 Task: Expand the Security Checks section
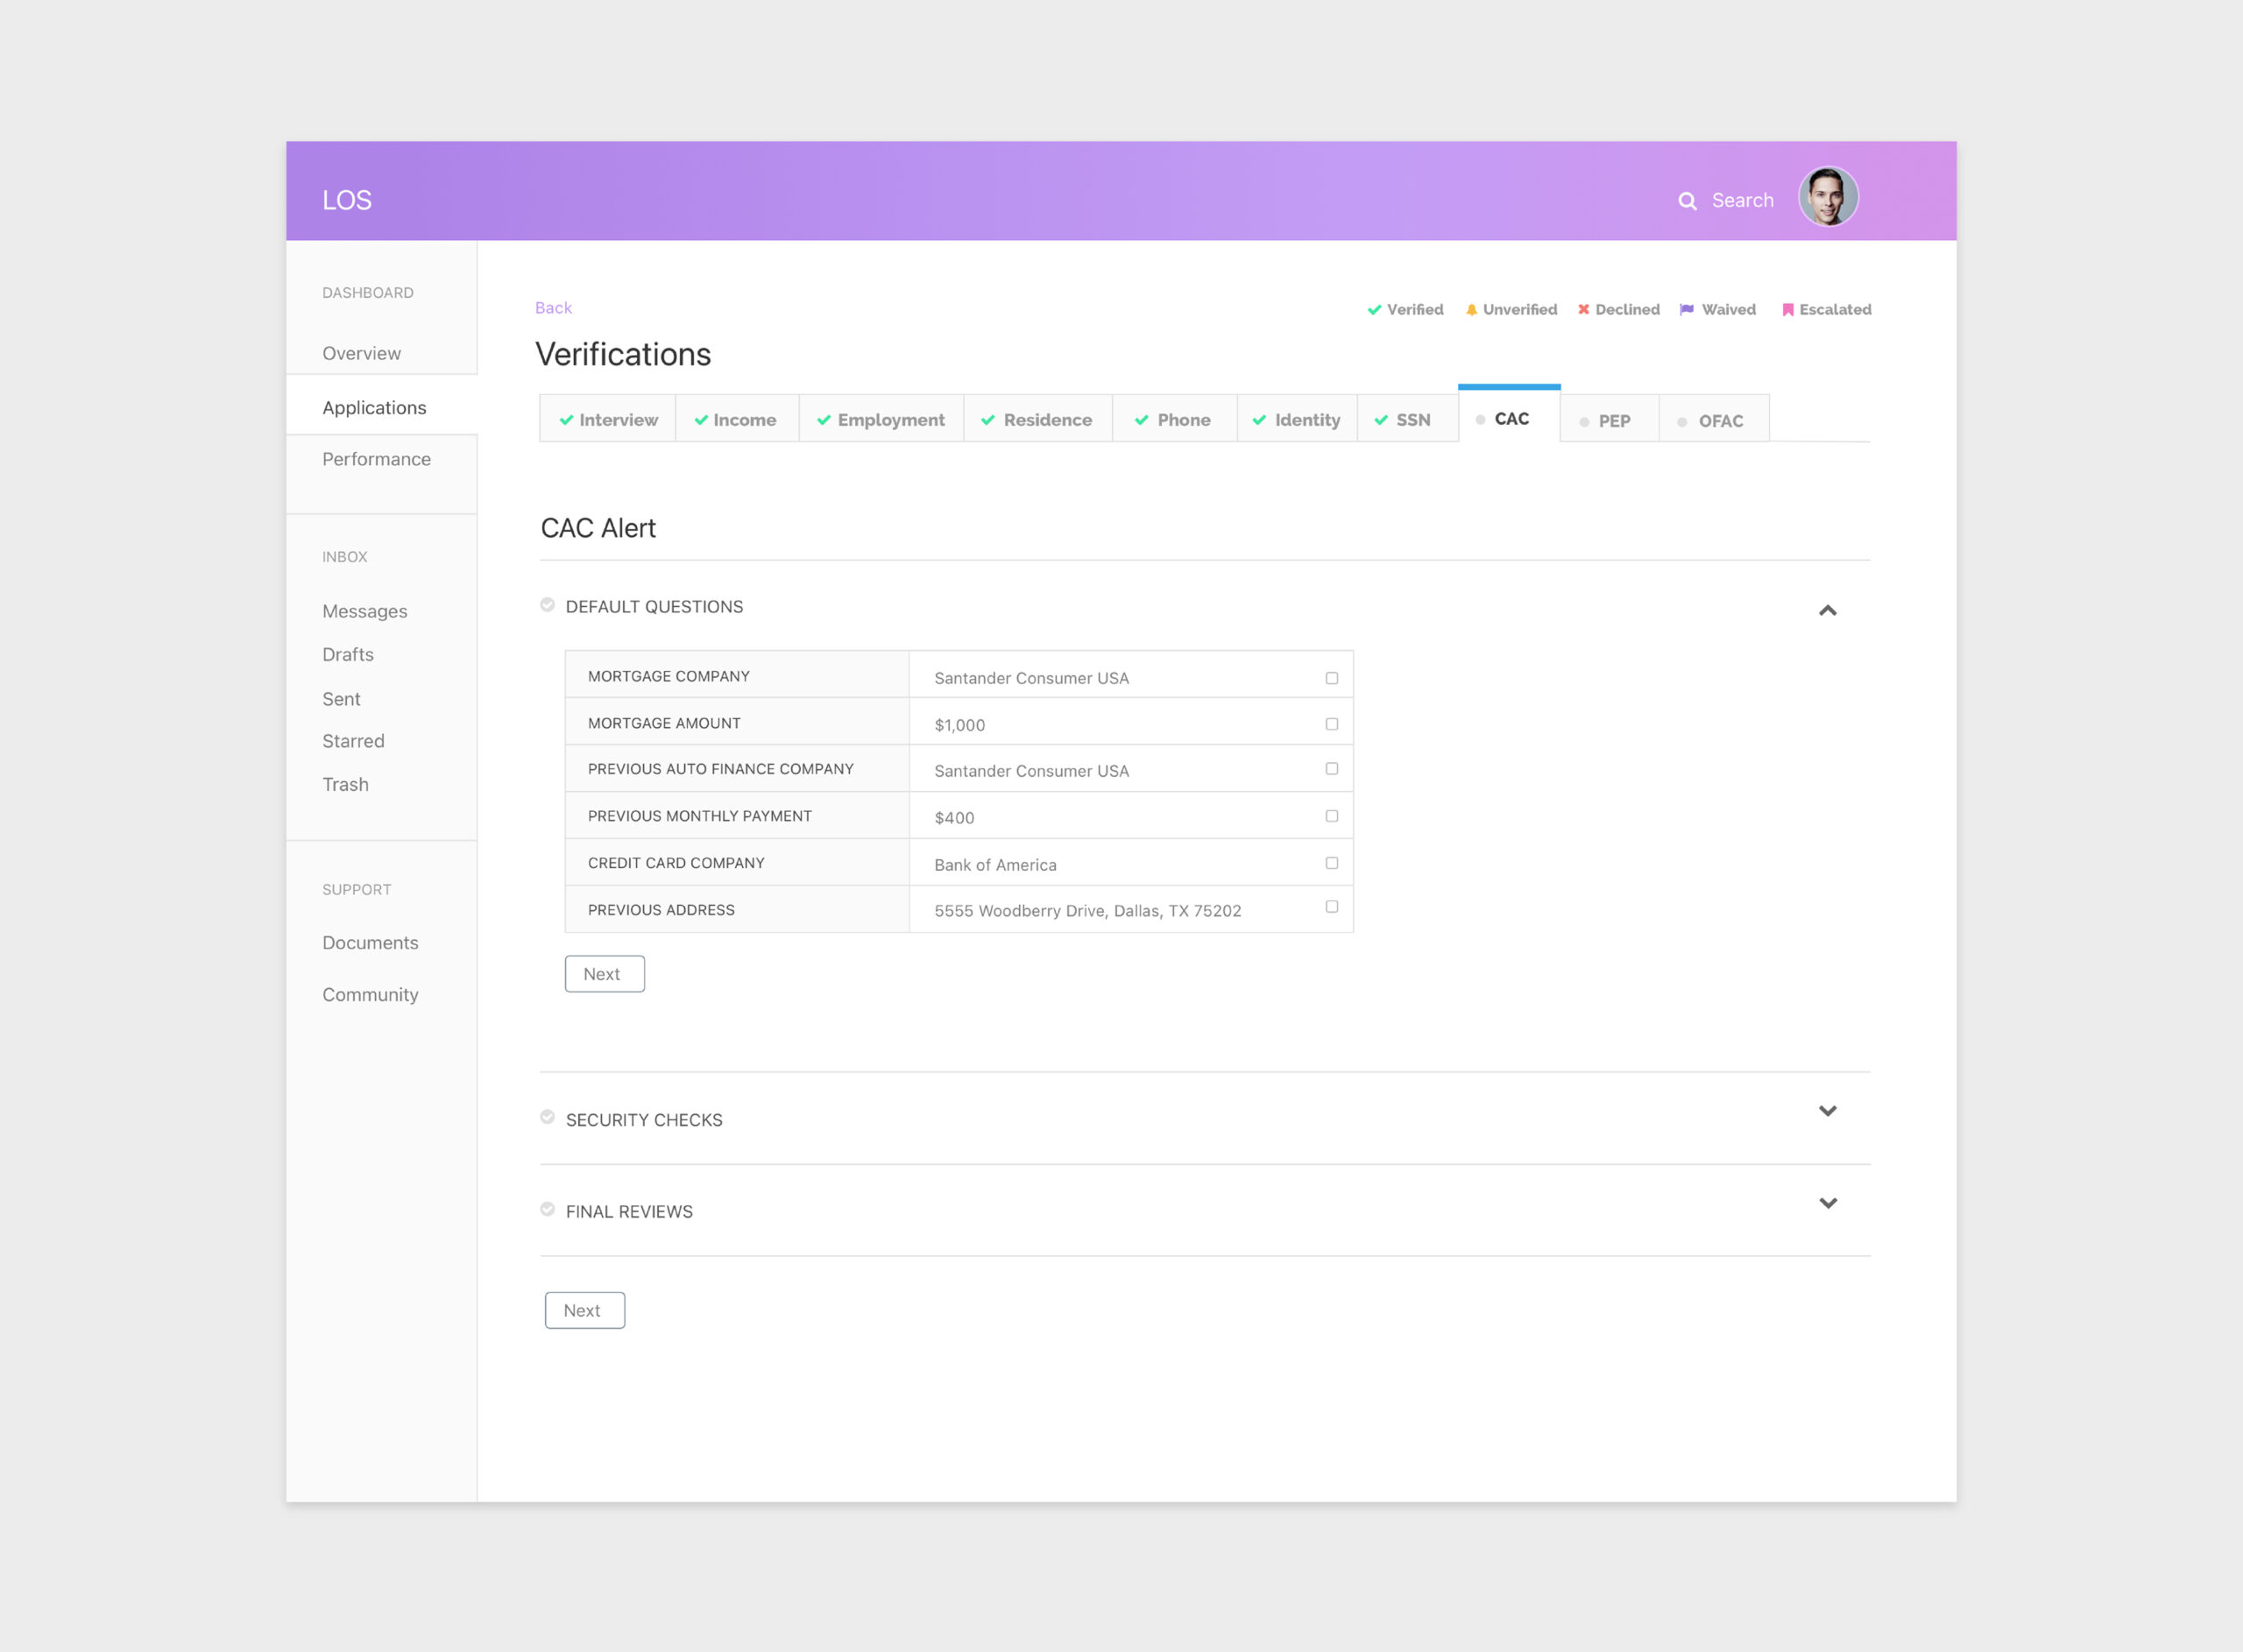pos(1827,1111)
